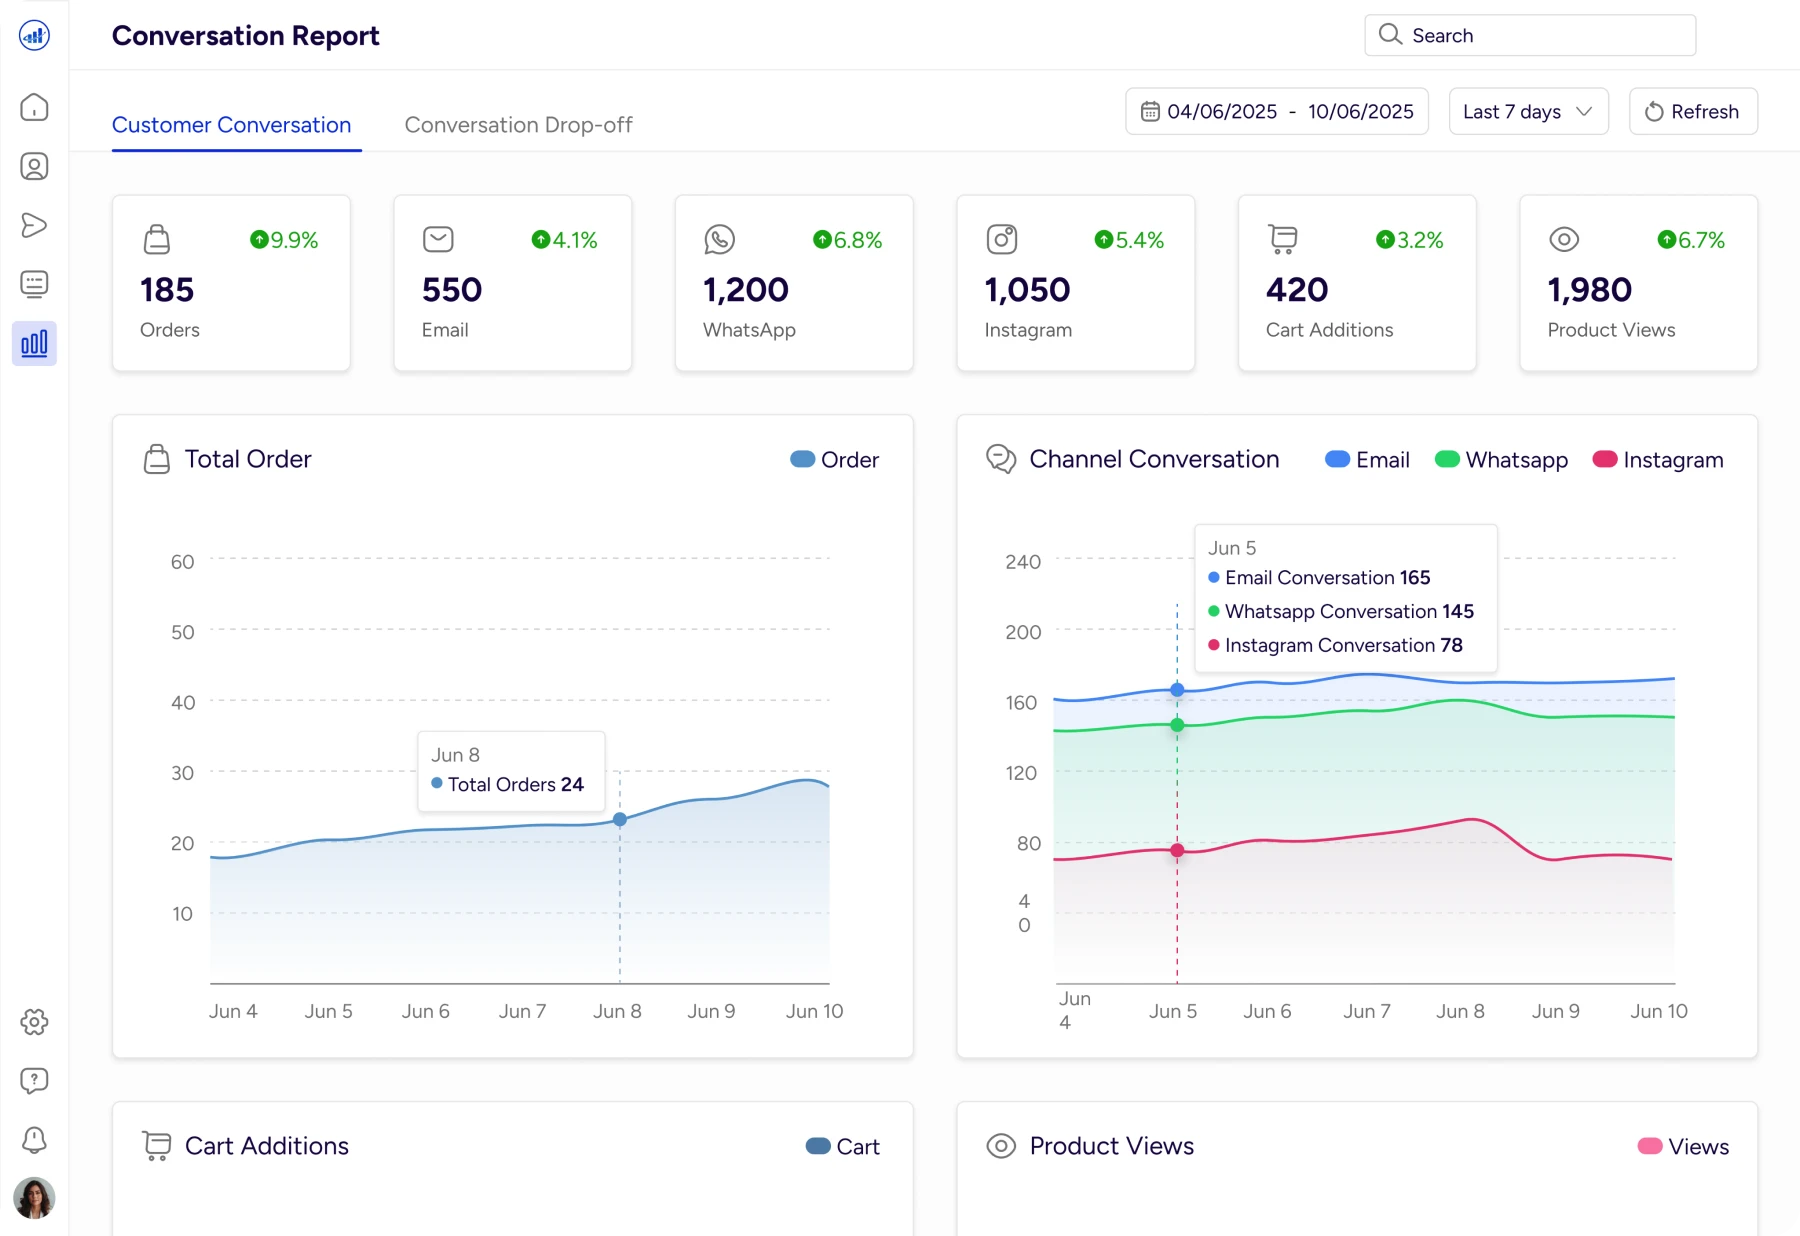Toggle Instagram series in chart legend
1800x1236 pixels.
click(x=1658, y=460)
